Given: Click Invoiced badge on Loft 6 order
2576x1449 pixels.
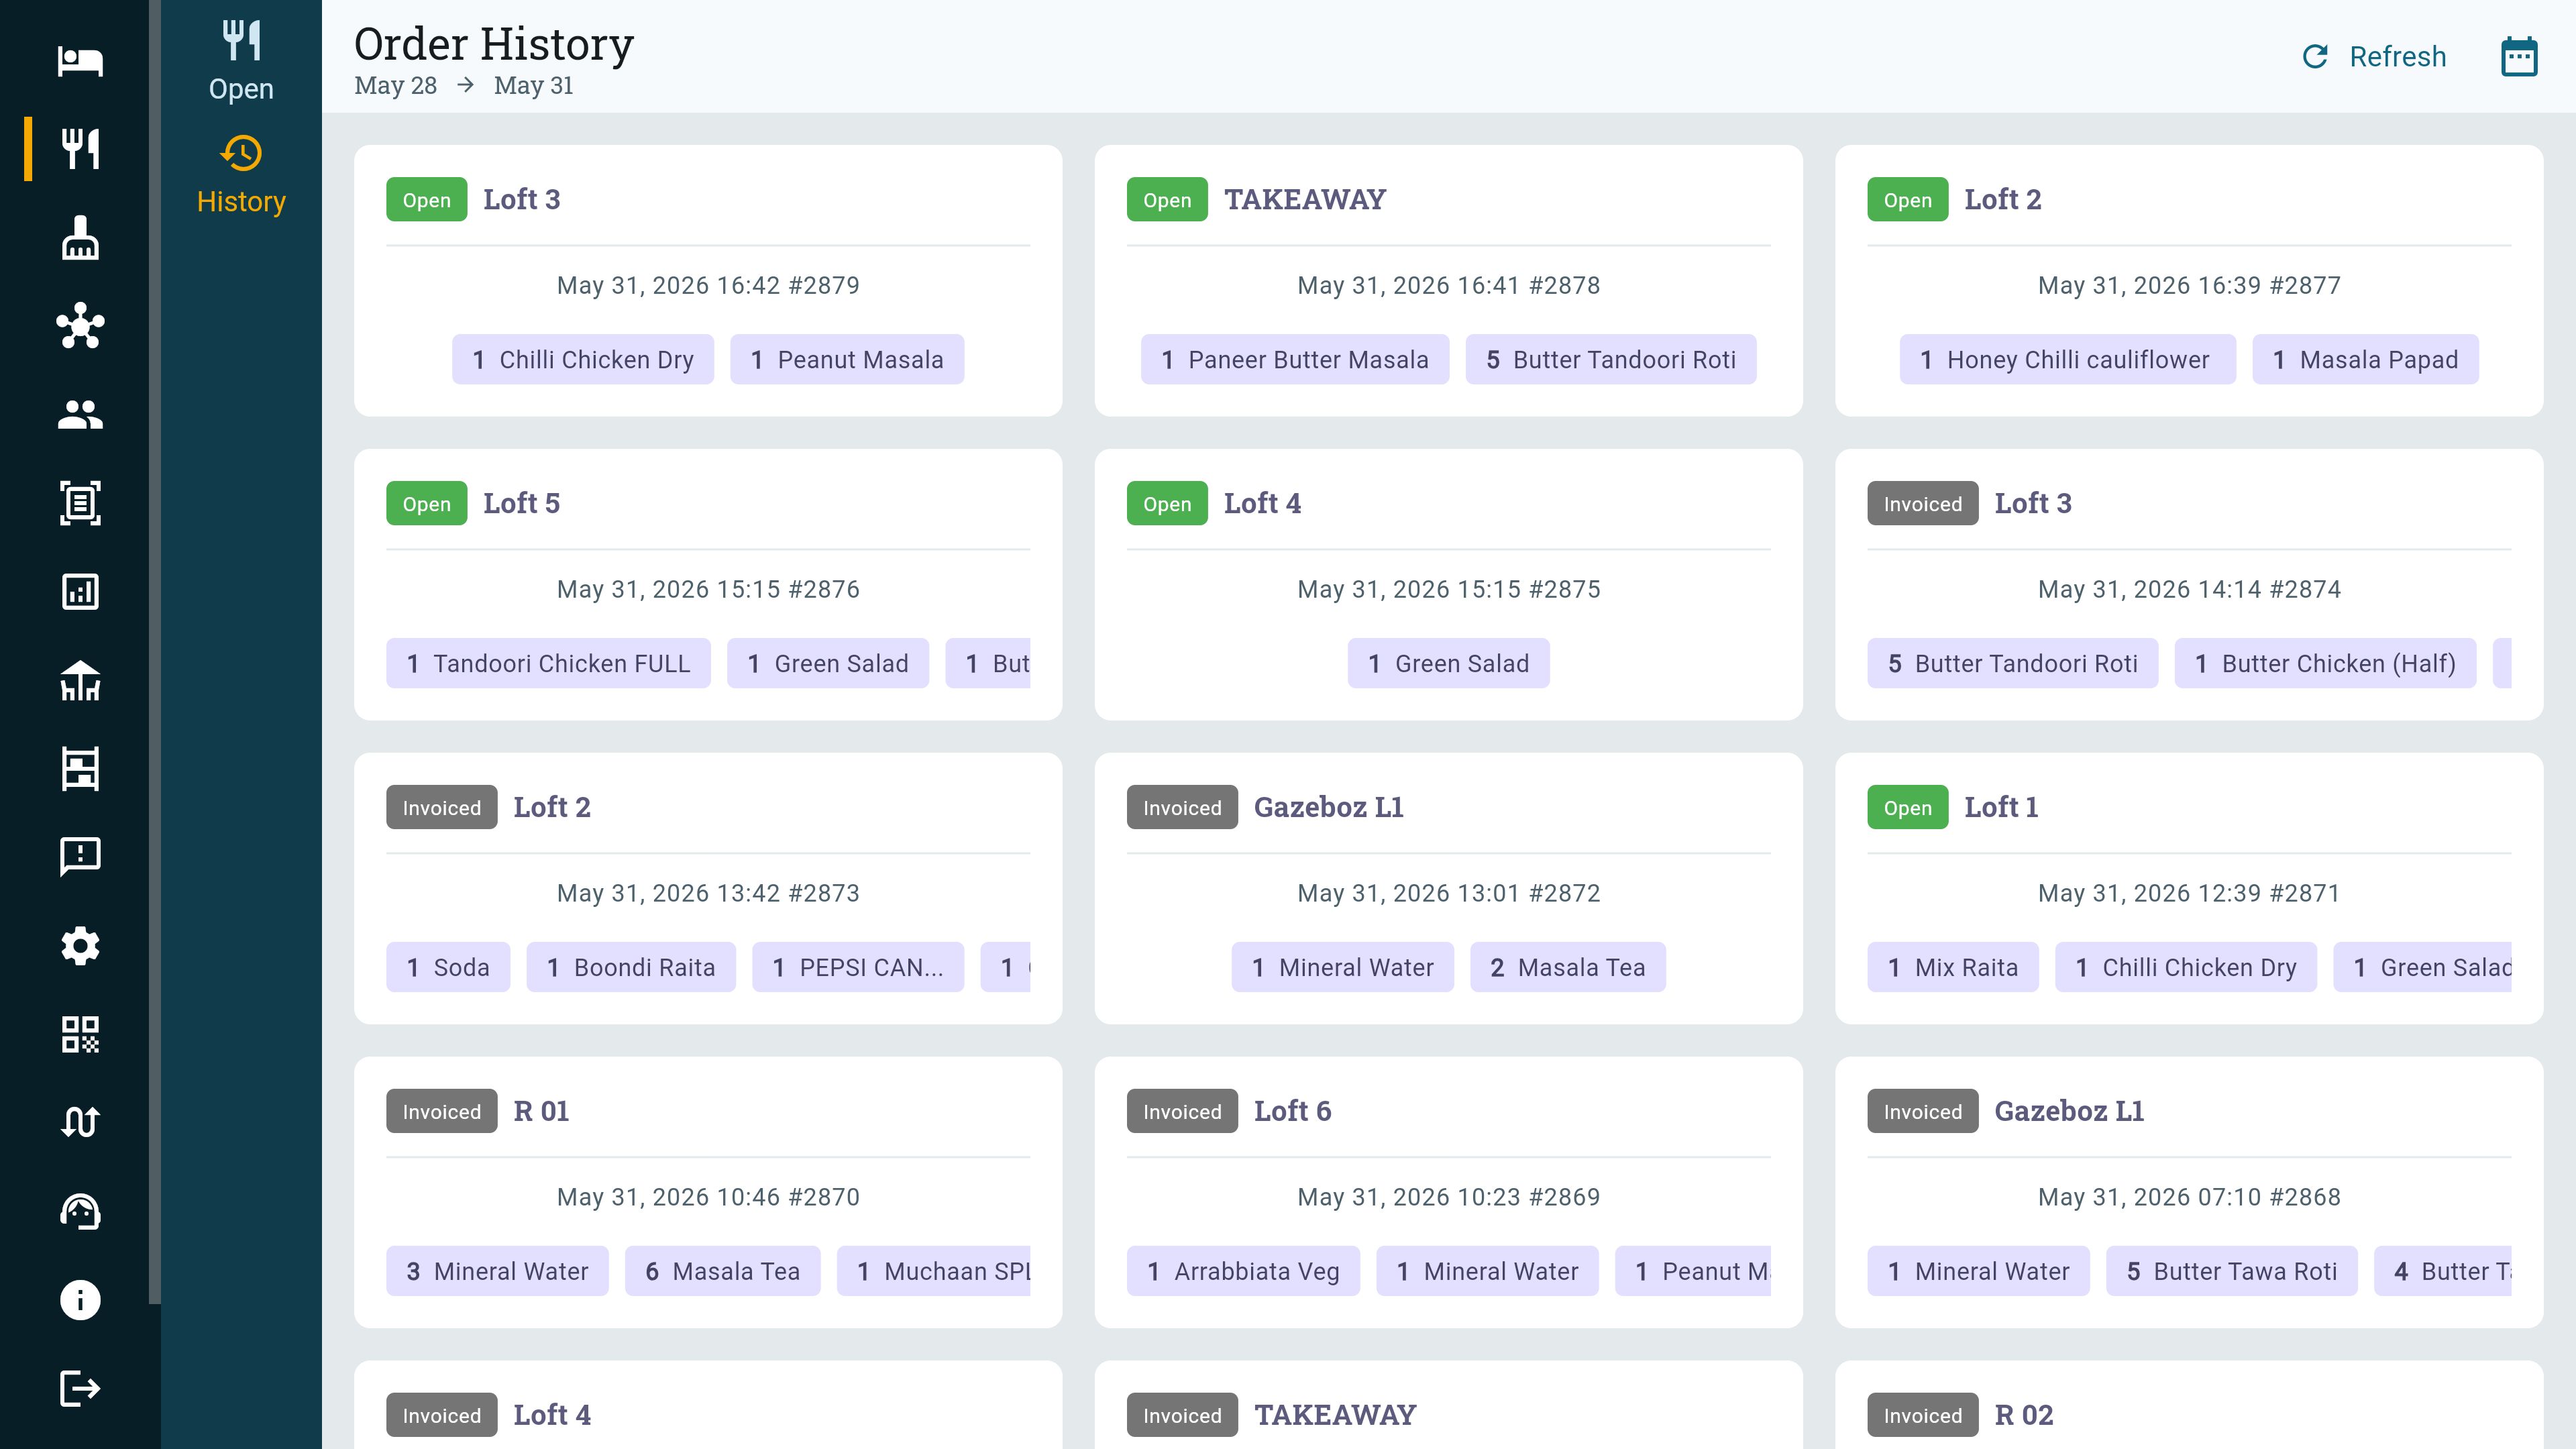Looking at the screenshot, I should point(1182,1112).
